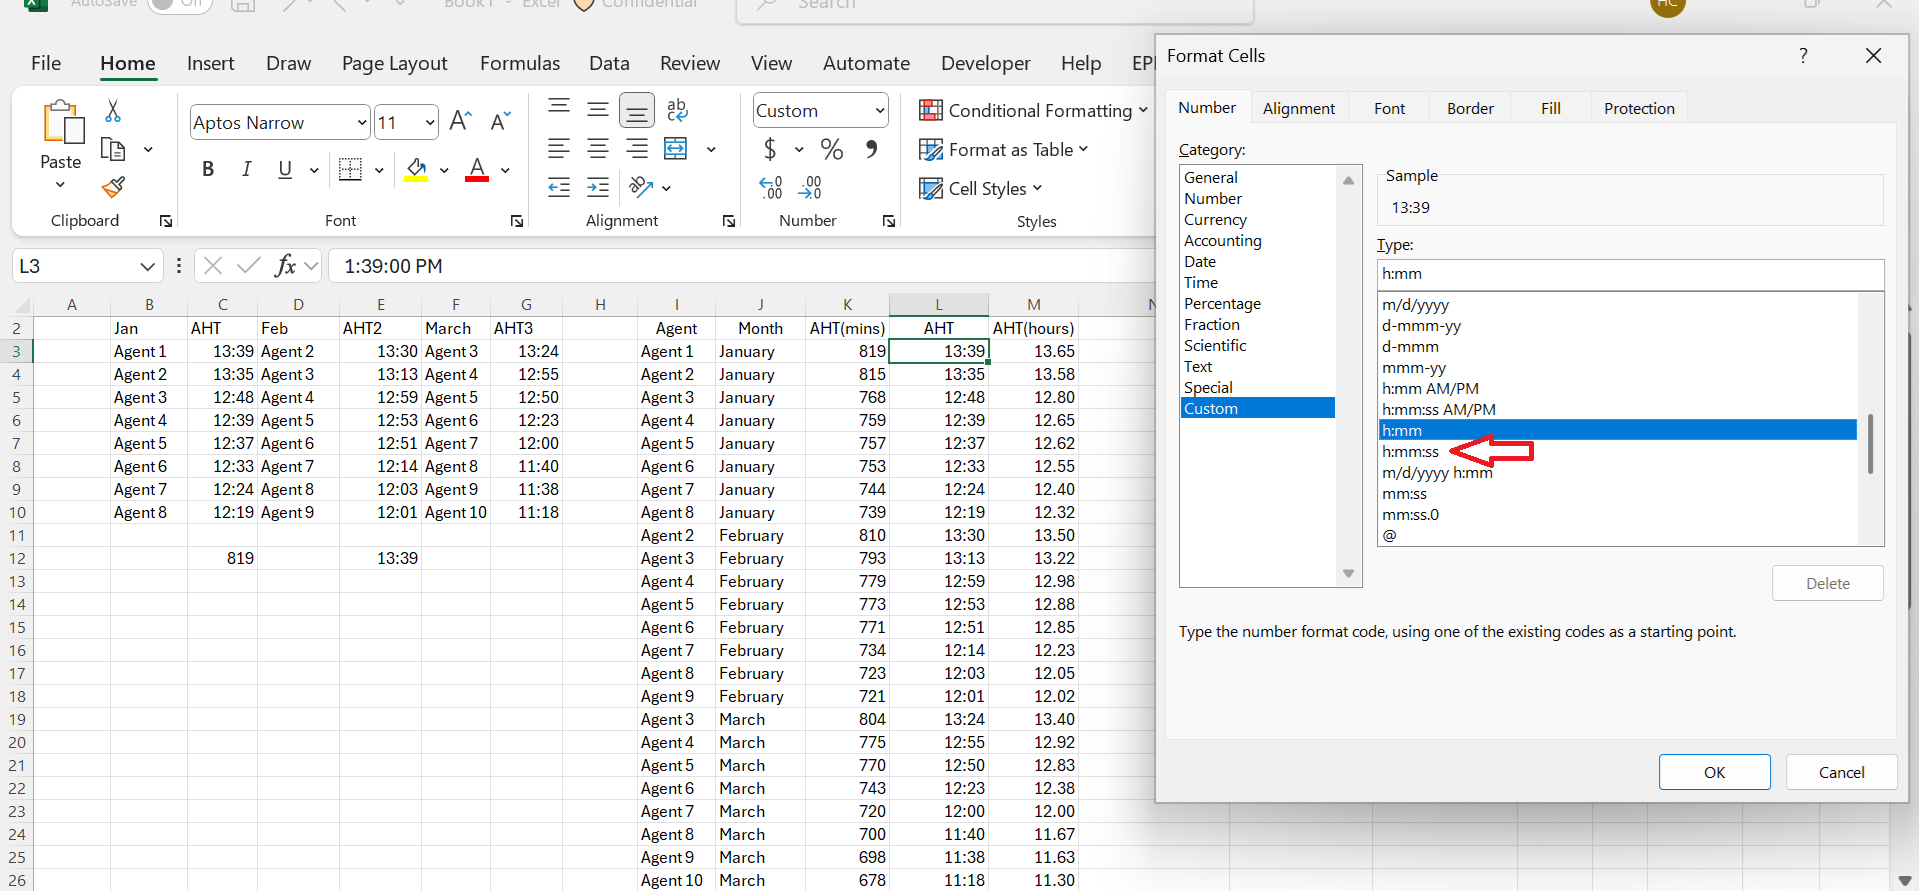Open fill color dropdown arrow

(444, 170)
